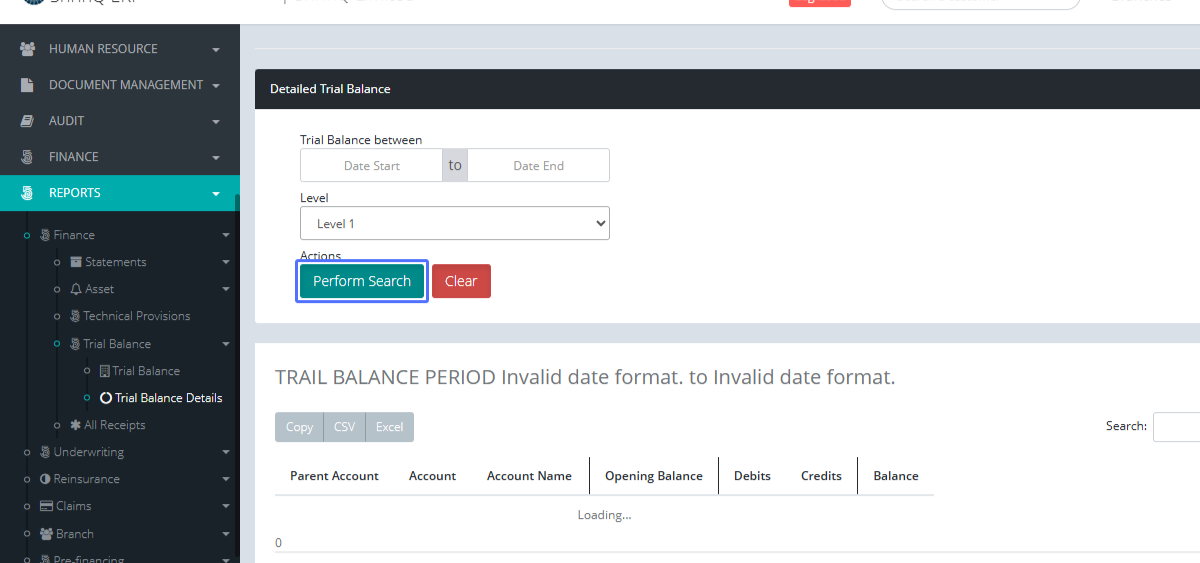1200x563 pixels.
Task: Expand the Finance top-level menu arrow
Action: (x=216, y=157)
